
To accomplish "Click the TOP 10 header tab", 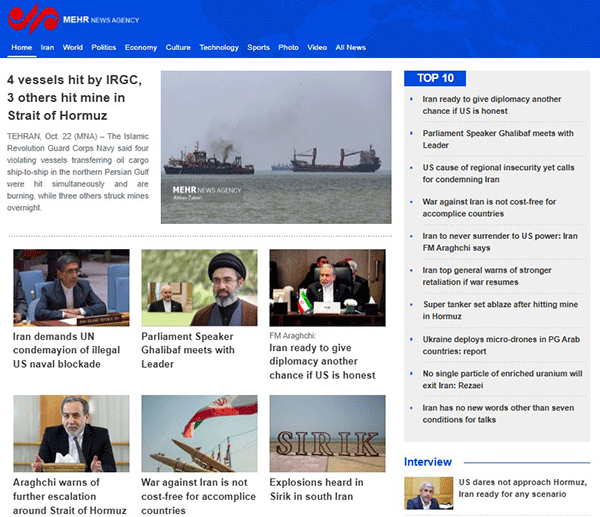I will 435,78.
